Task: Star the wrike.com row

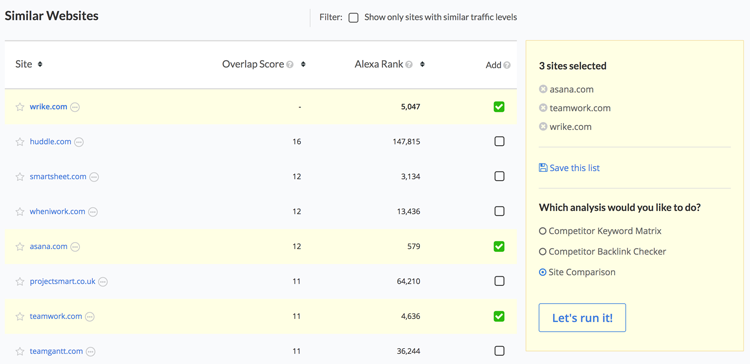Action: click(x=20, y=107)
